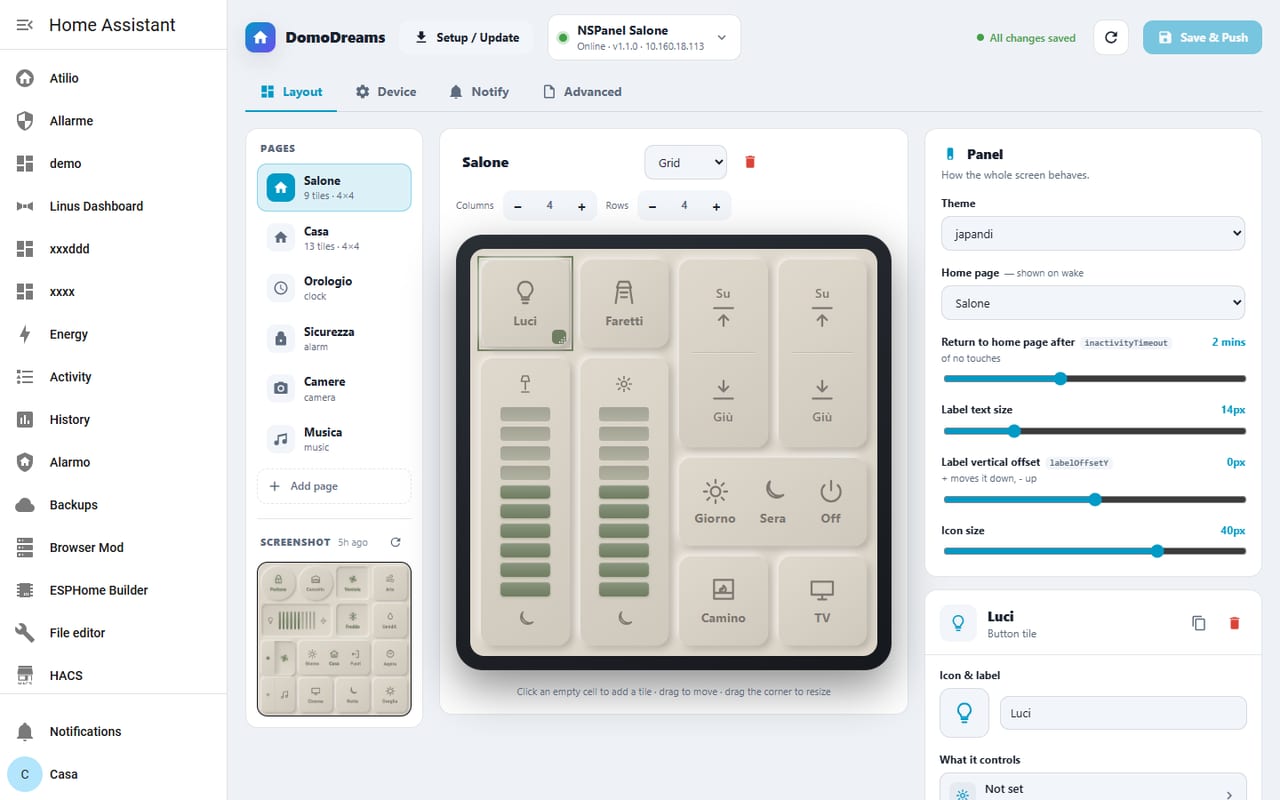Decrease the Columns count
The image size is (1280, 800).
coord(518,206)
